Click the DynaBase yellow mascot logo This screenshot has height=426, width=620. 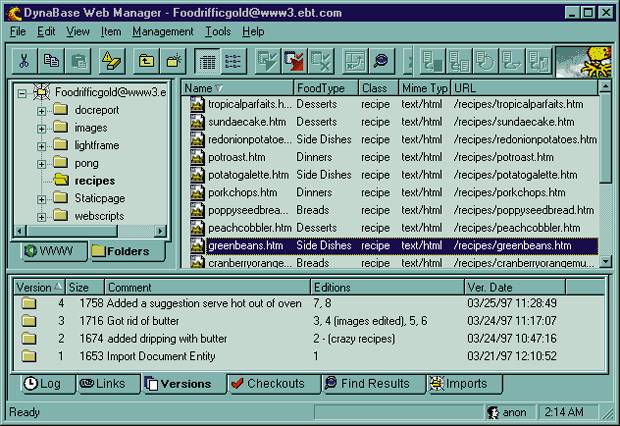583,62
